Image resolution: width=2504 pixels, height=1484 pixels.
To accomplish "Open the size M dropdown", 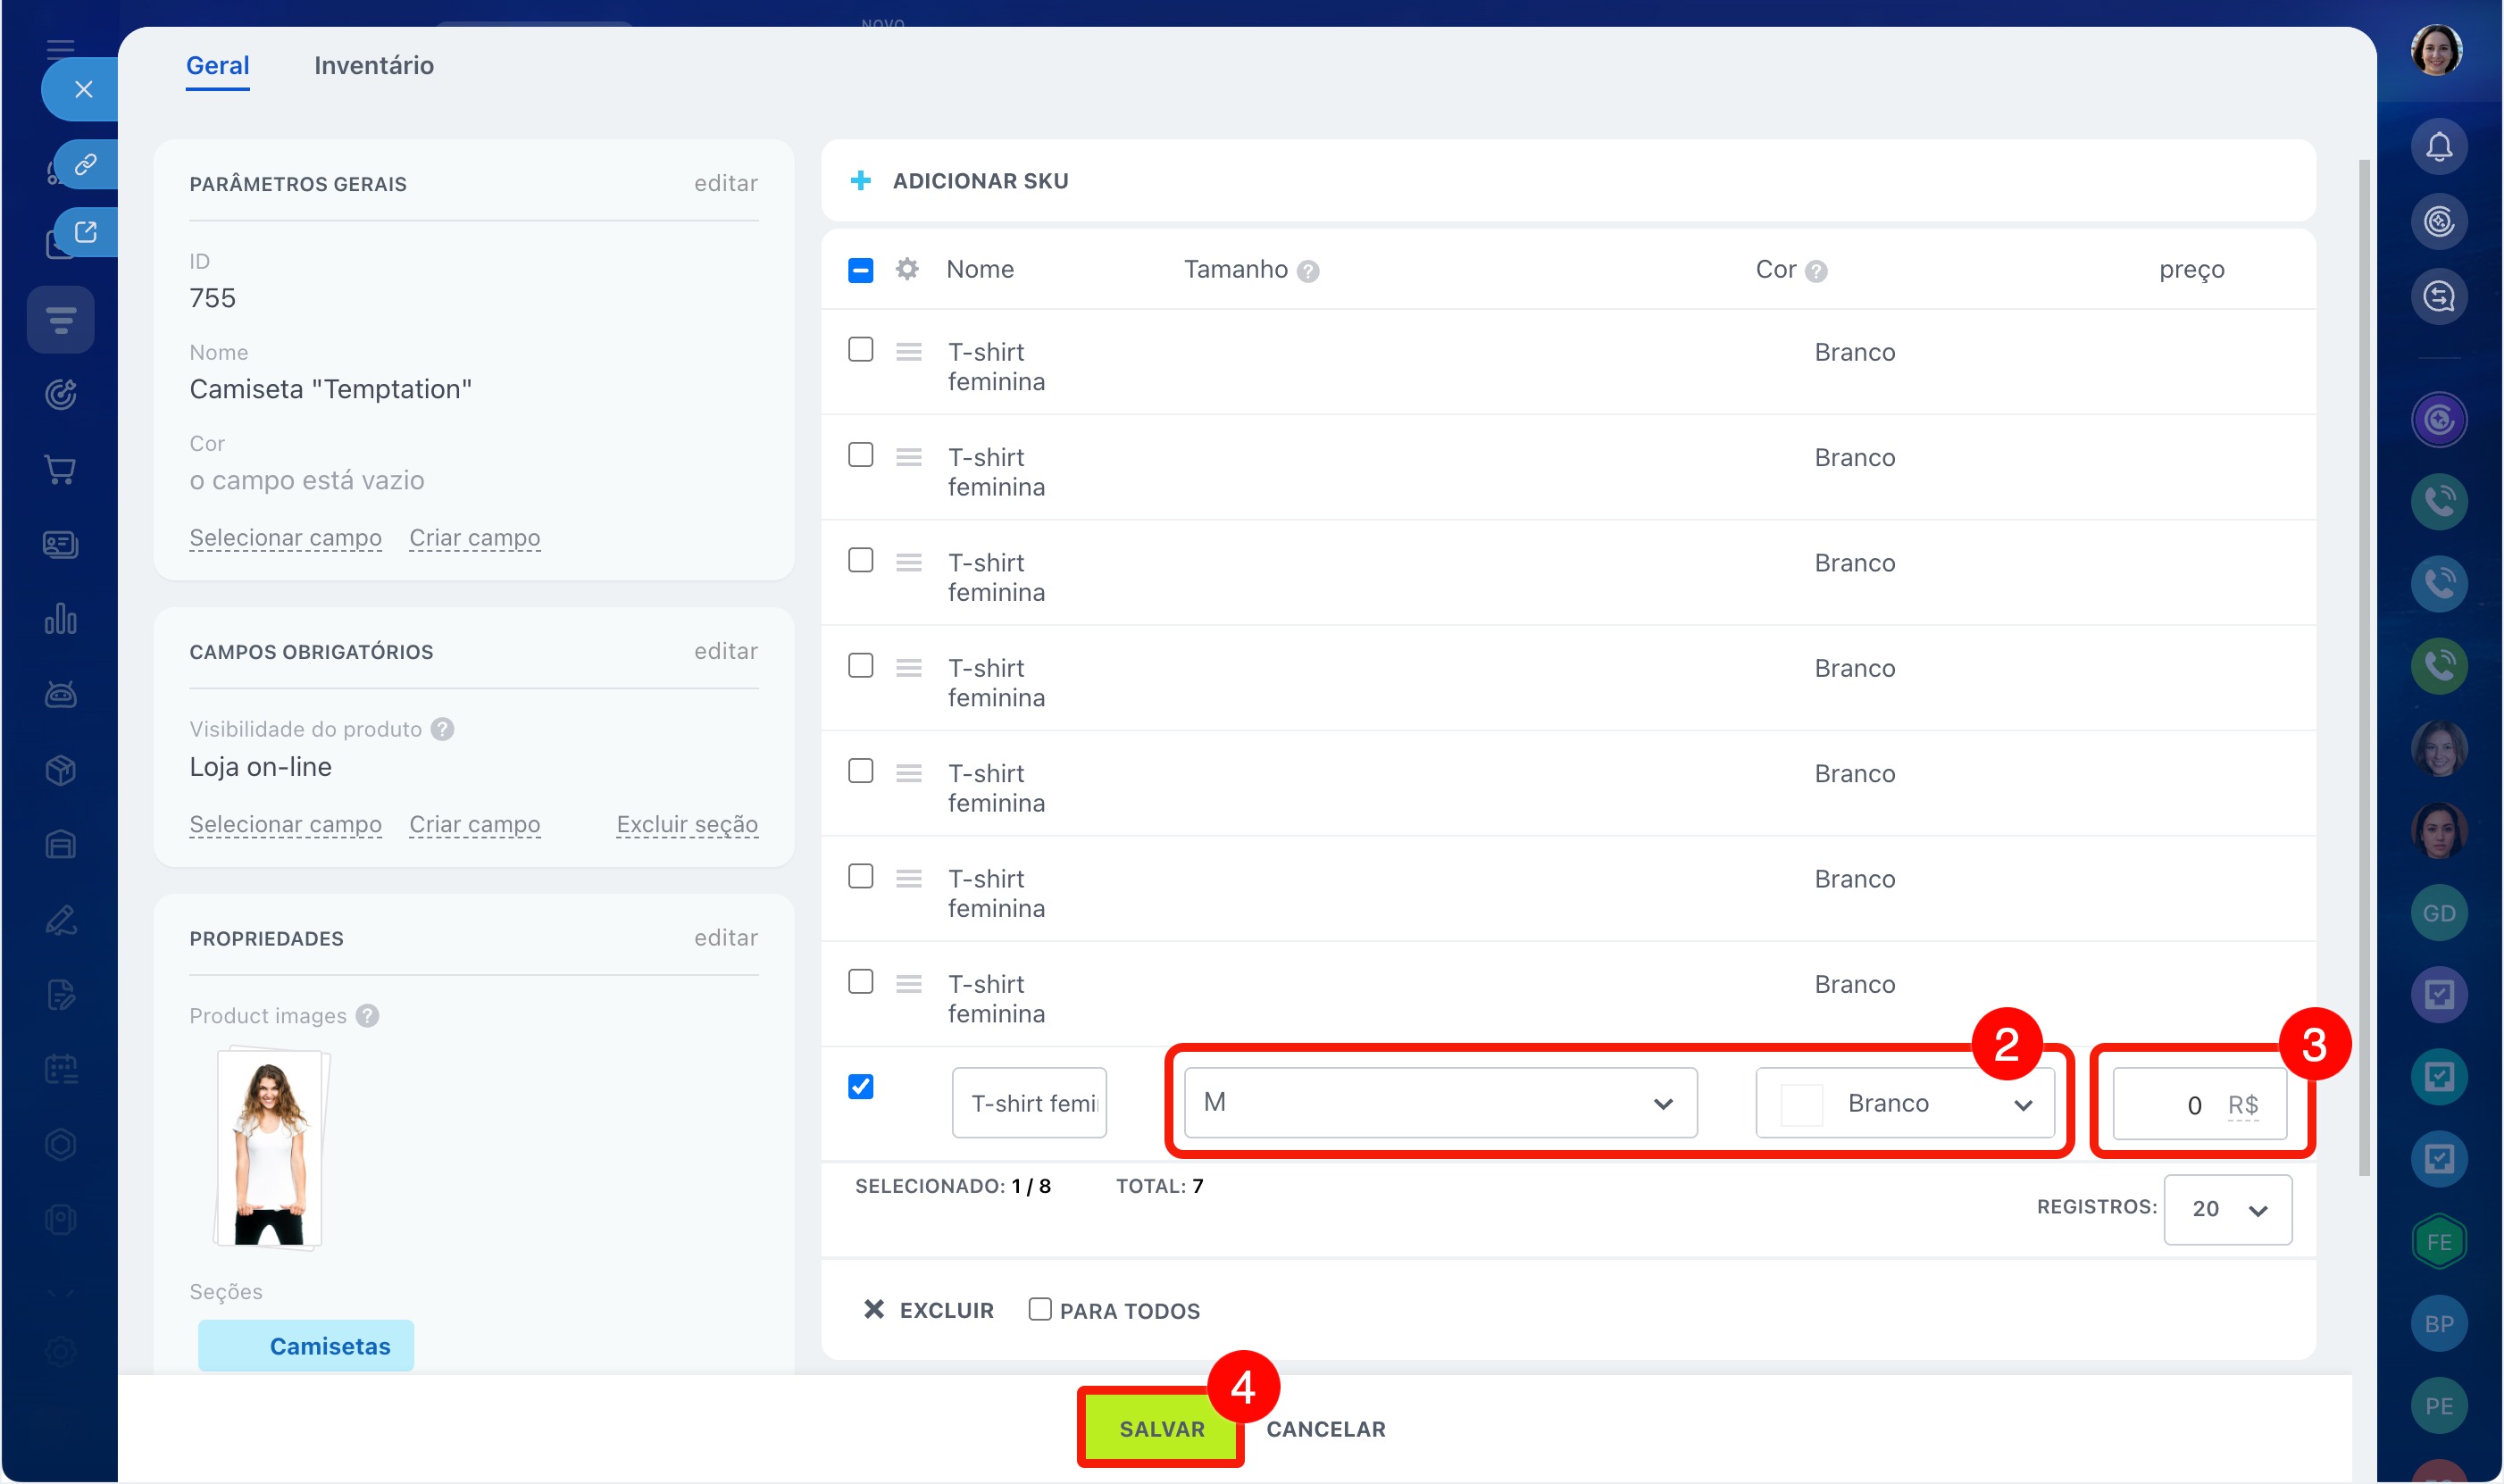I will tap(1440, 1103).
